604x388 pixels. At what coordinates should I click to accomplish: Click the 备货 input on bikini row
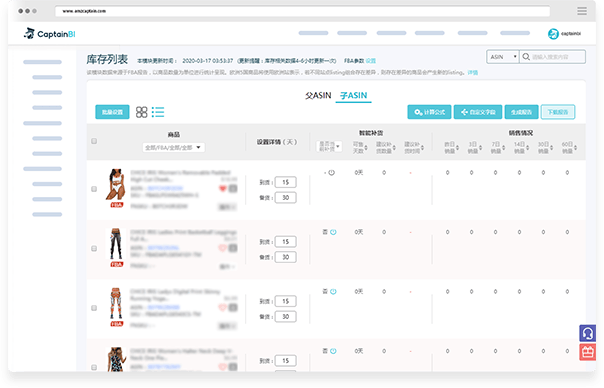[x=285, y=198]
